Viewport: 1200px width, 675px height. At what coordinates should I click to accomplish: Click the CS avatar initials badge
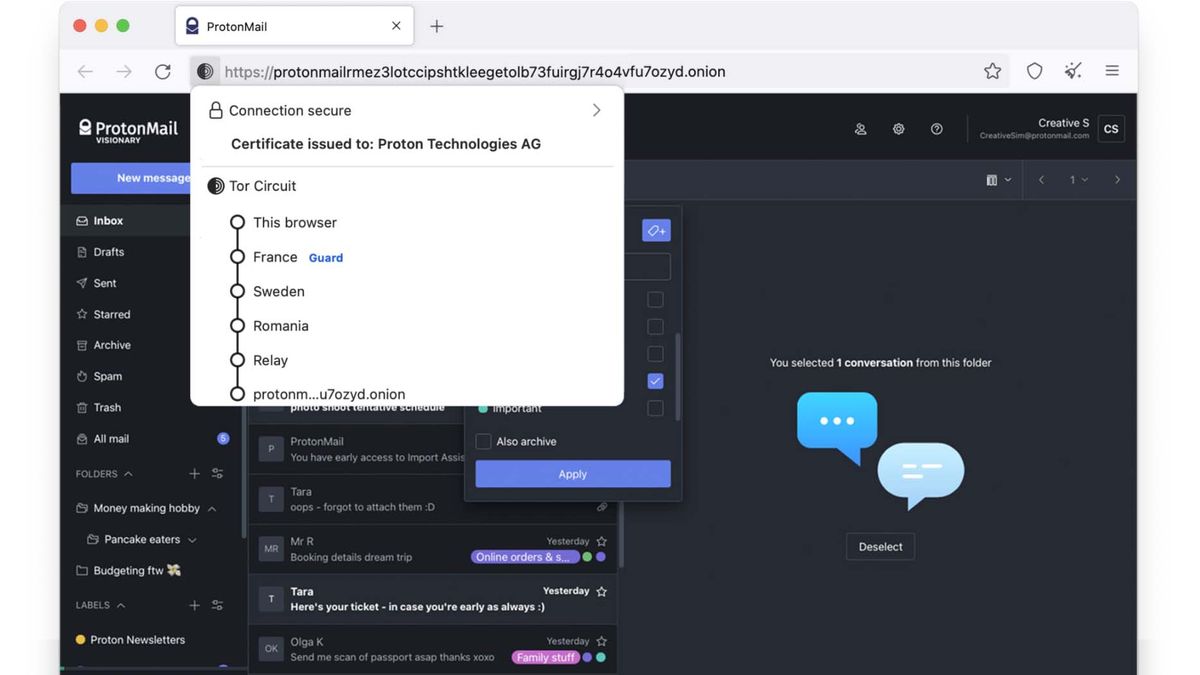[x=1110, y=128]
